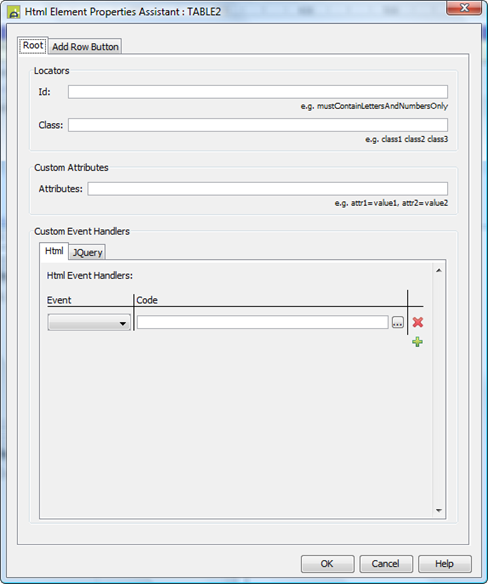
Task: Switch to the JQuery event handlers tab
Action: pyautogui.click(x=87, y=253)
